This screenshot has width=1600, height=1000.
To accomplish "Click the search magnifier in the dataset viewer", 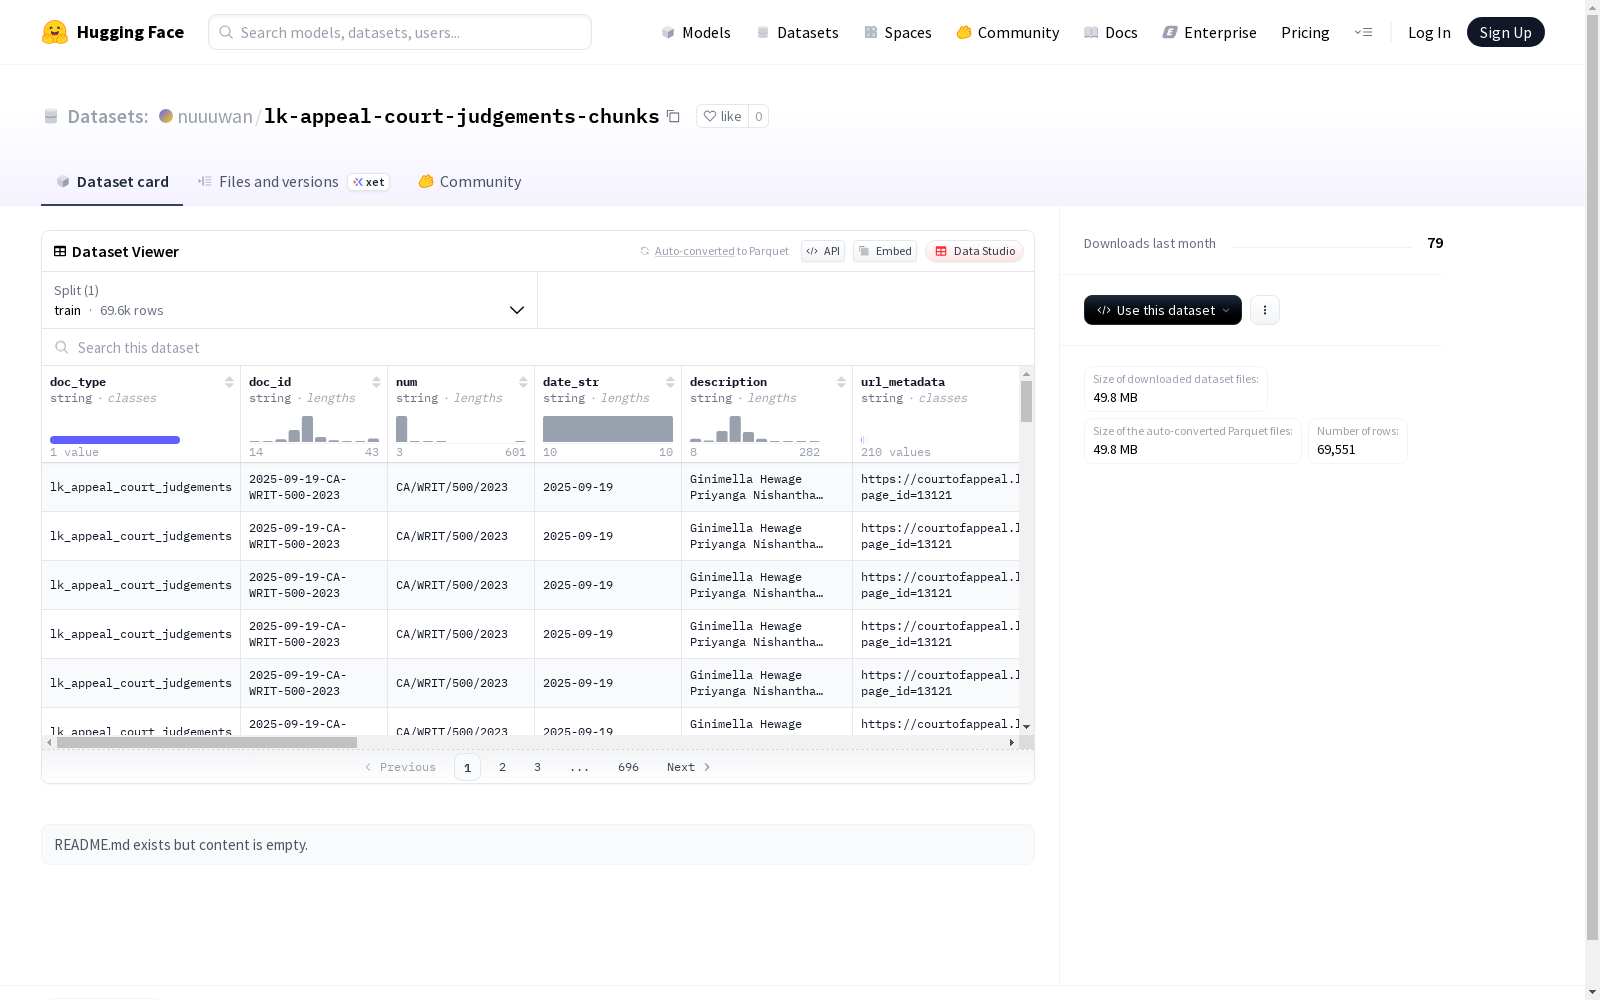I will (x=62, y=347).
